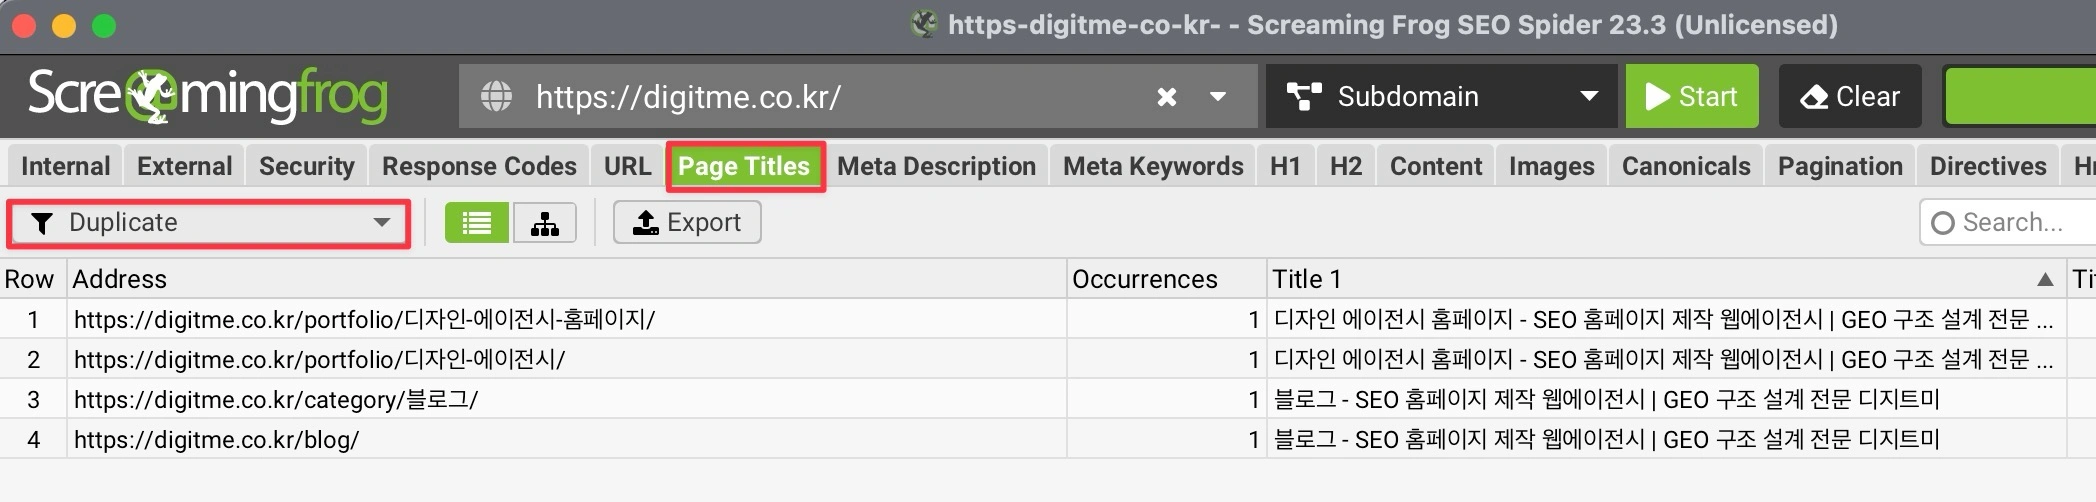
Task: Open the Duplicate filter dropdown
Action: point(209,223)
